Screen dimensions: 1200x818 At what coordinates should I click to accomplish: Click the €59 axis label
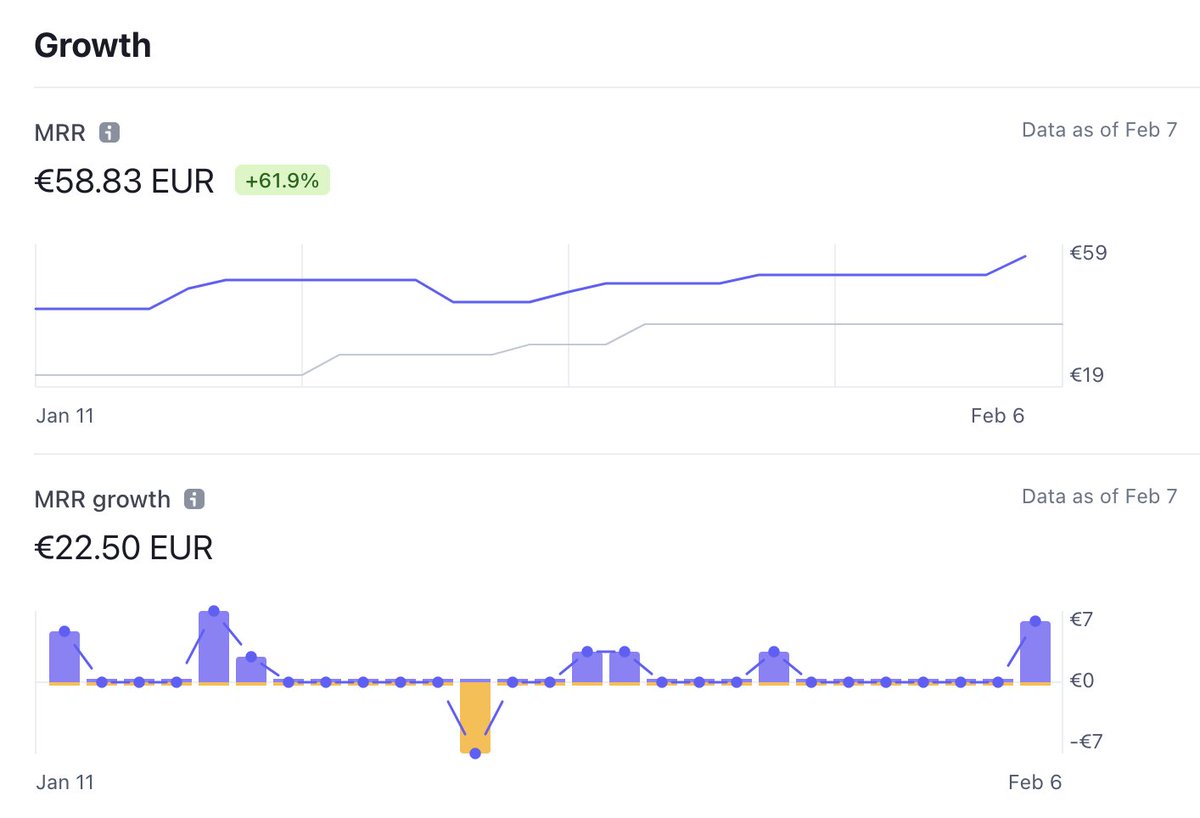point(1088,253)
